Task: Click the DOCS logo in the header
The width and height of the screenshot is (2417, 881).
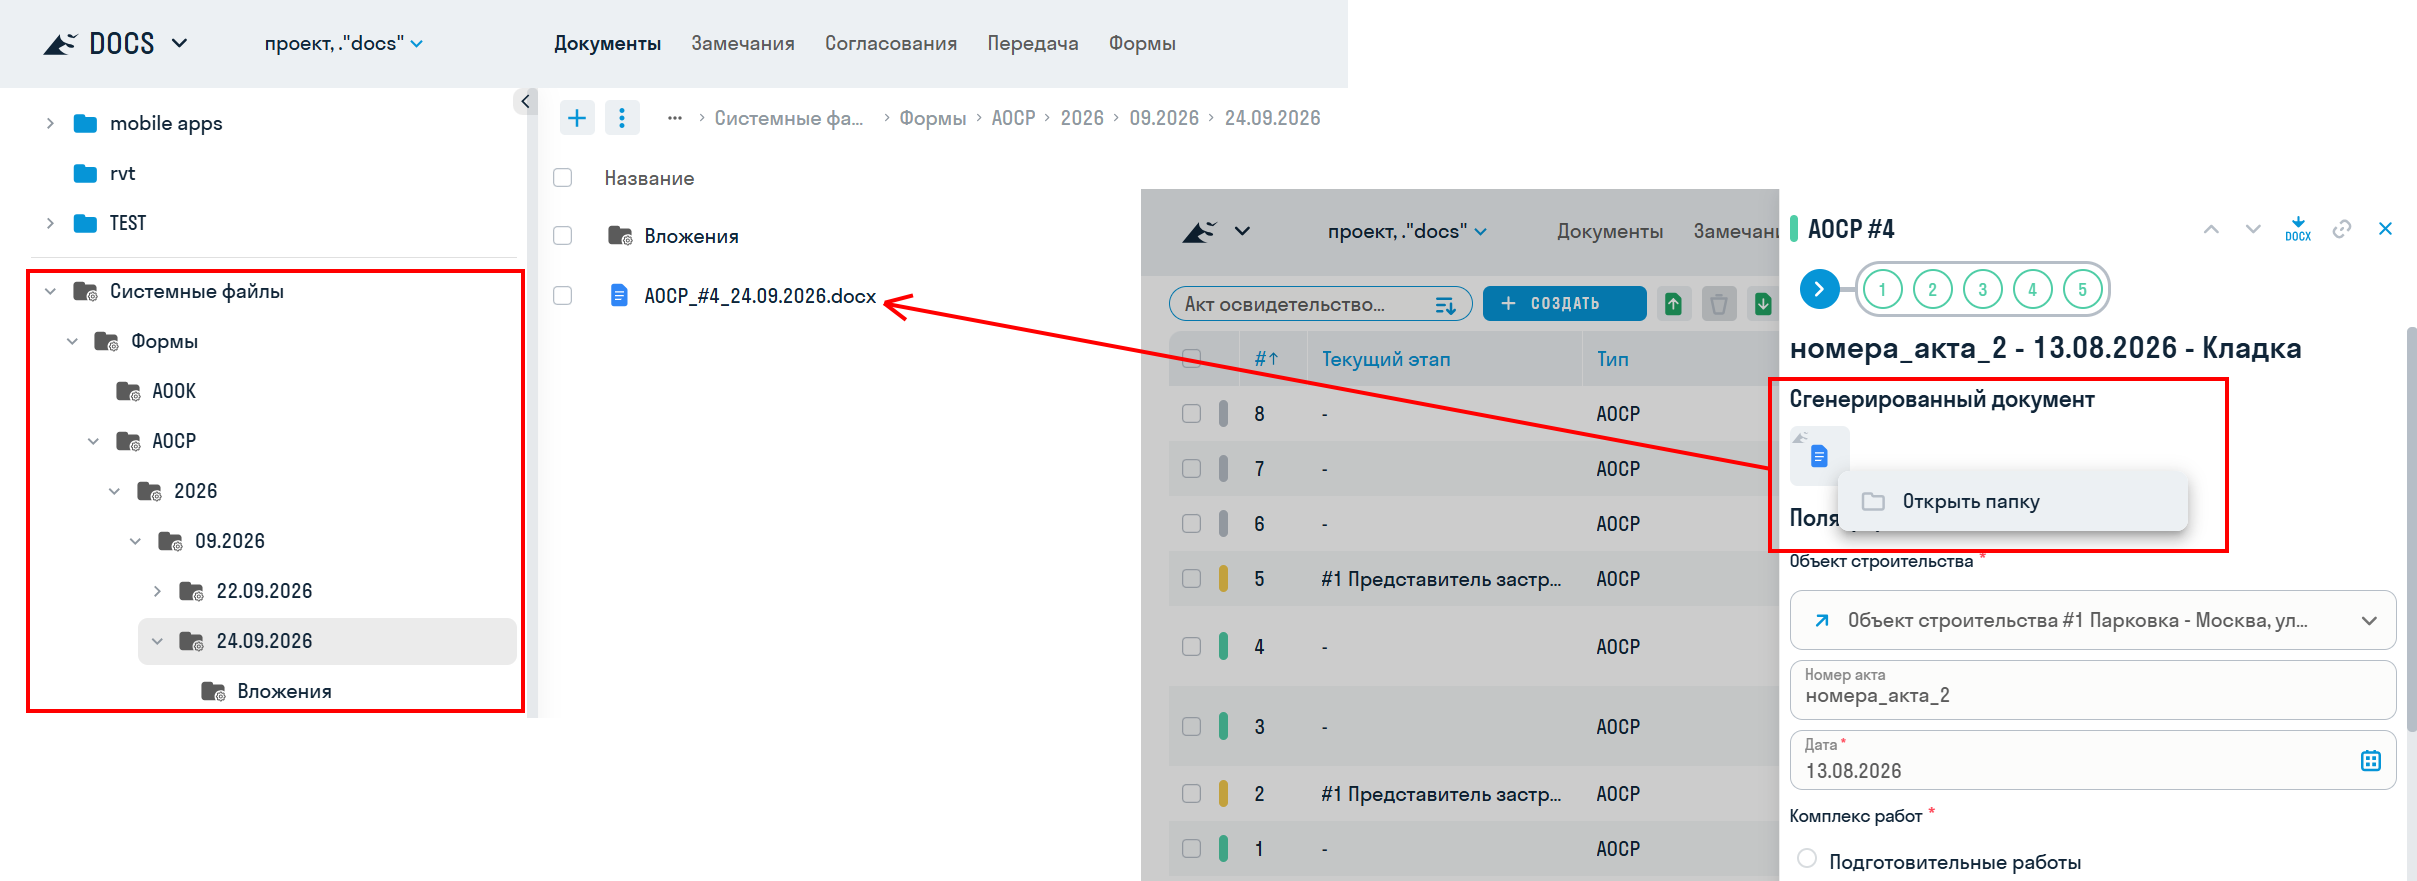Action: coord(100,43)
